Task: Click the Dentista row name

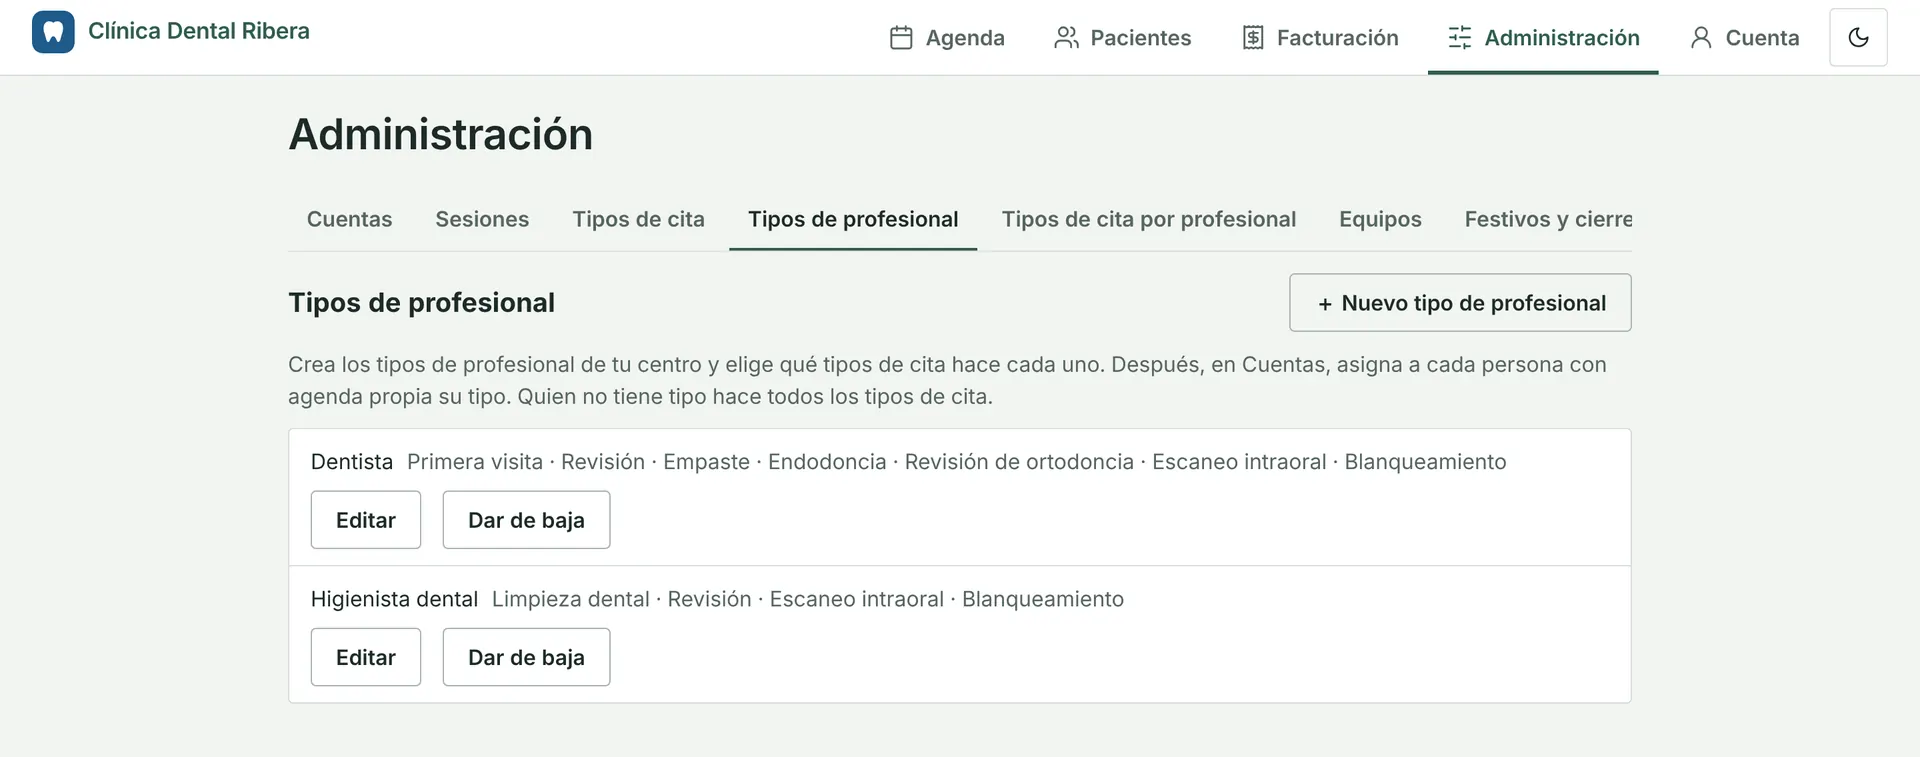Action: click(x=352, y=462)
